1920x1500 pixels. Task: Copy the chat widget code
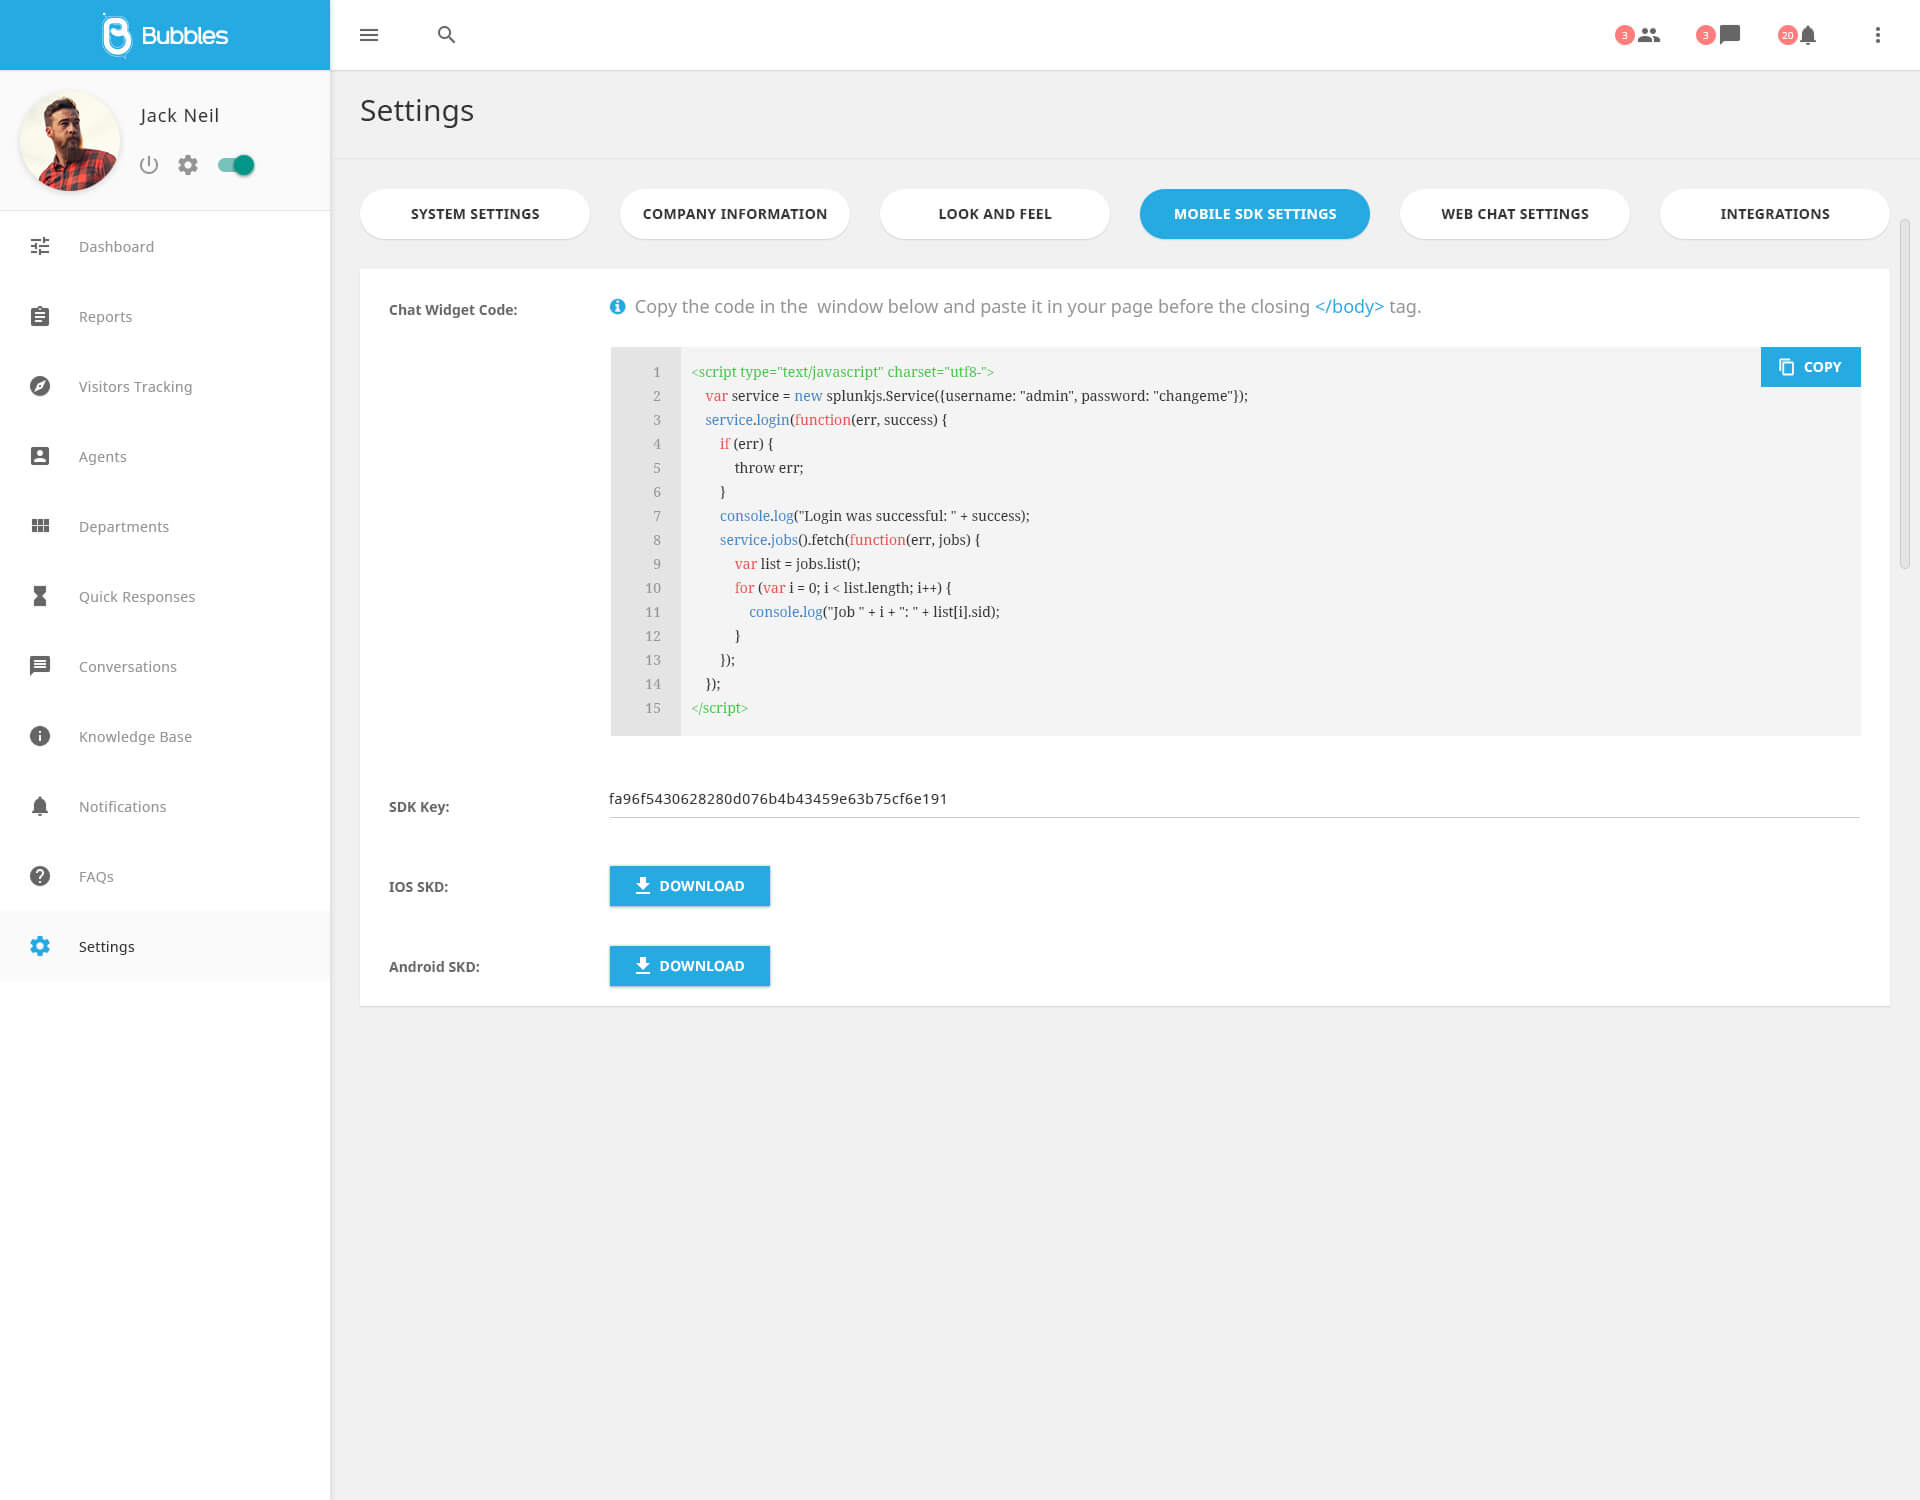pos(1810,367)
